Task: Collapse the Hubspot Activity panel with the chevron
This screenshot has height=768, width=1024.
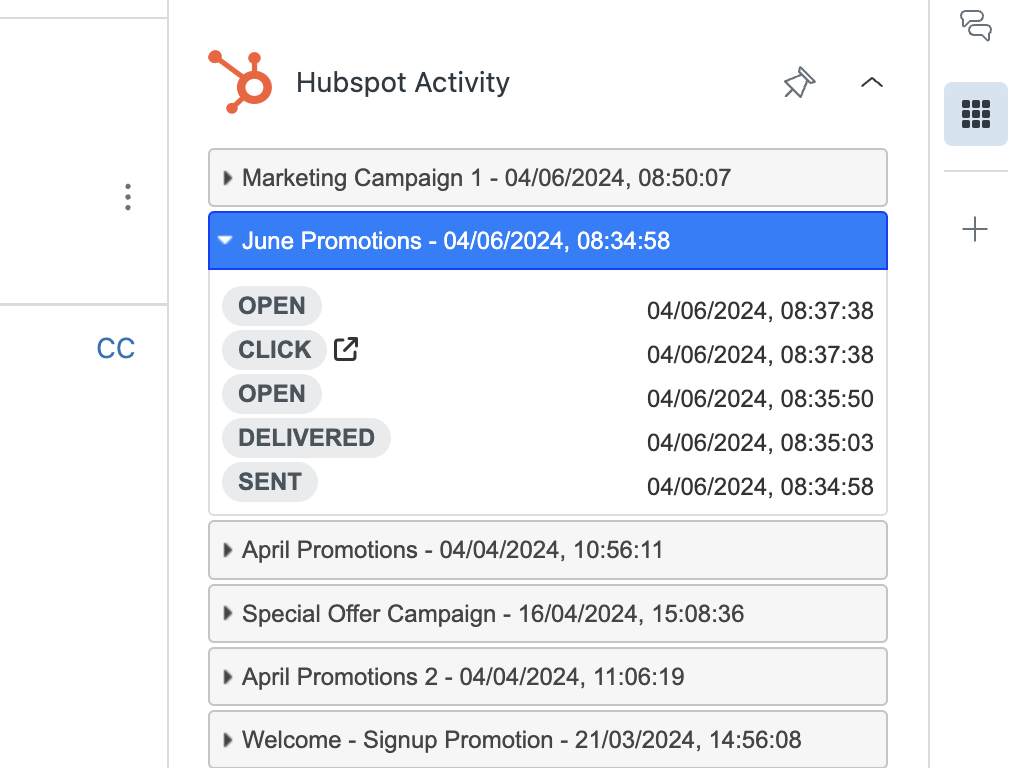Action: pos(872,84)
